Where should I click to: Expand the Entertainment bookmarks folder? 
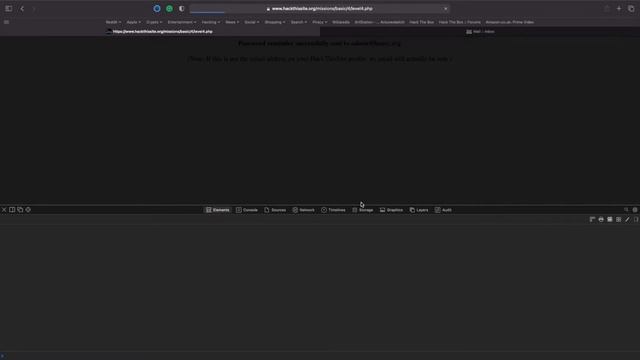[x=182, y=22]
